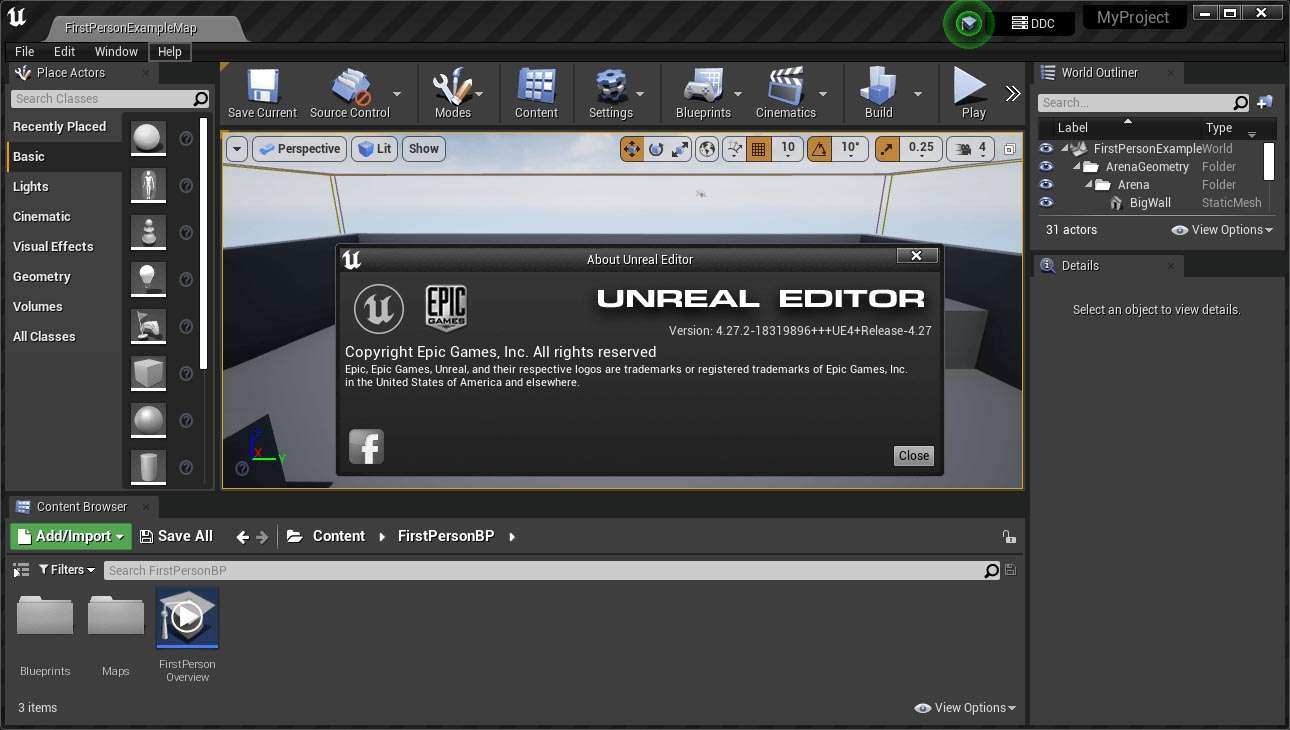Image resolution: width=1290 pixels, height=730 pixels.
Task: Click the Facebook icon in About dialog
Action: pyautogui.click(x=366, y=446)
